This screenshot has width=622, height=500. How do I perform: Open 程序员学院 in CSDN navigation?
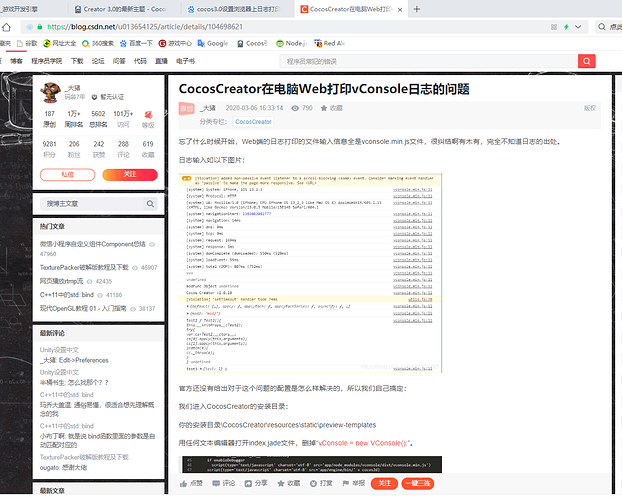46,61
